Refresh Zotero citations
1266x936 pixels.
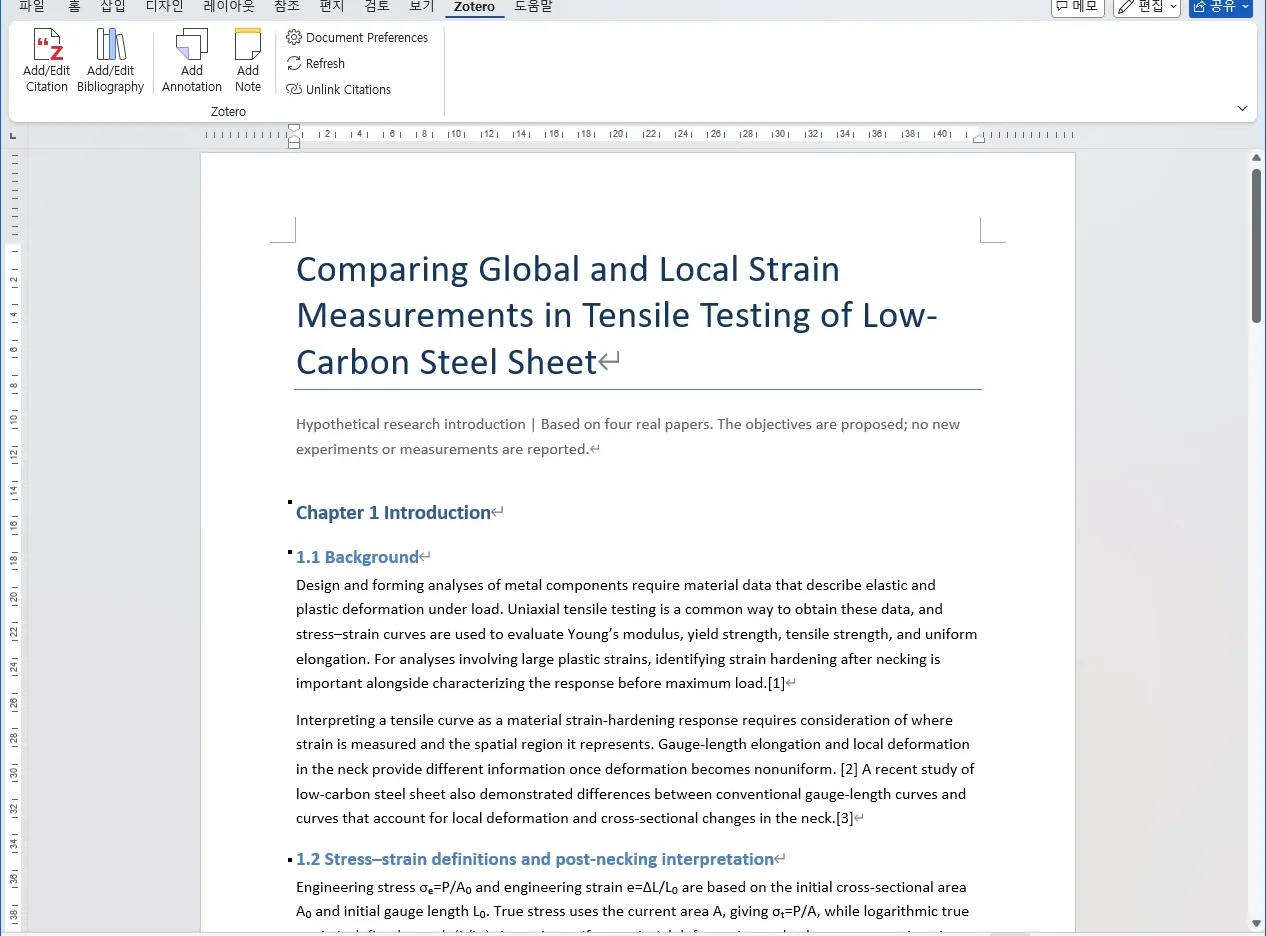pyautogui.click(x=316, y=64)
